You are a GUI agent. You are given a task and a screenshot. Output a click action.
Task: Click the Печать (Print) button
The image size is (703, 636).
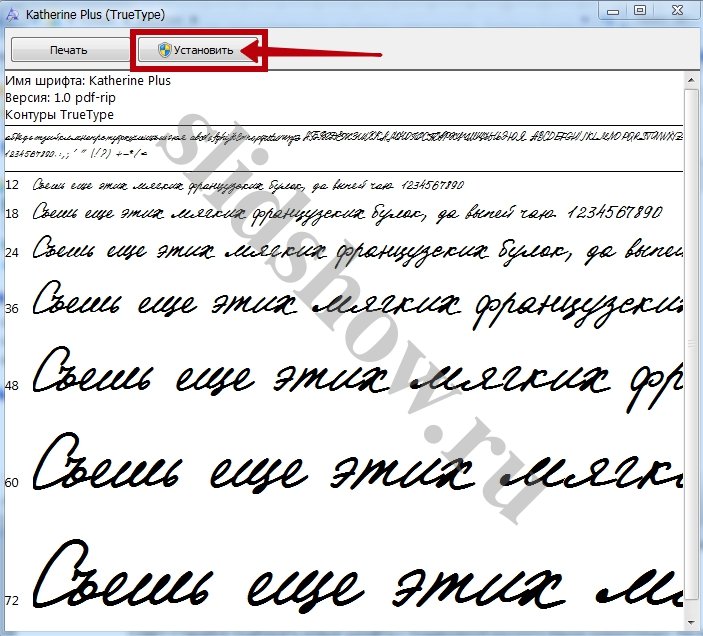pos(69,50)
